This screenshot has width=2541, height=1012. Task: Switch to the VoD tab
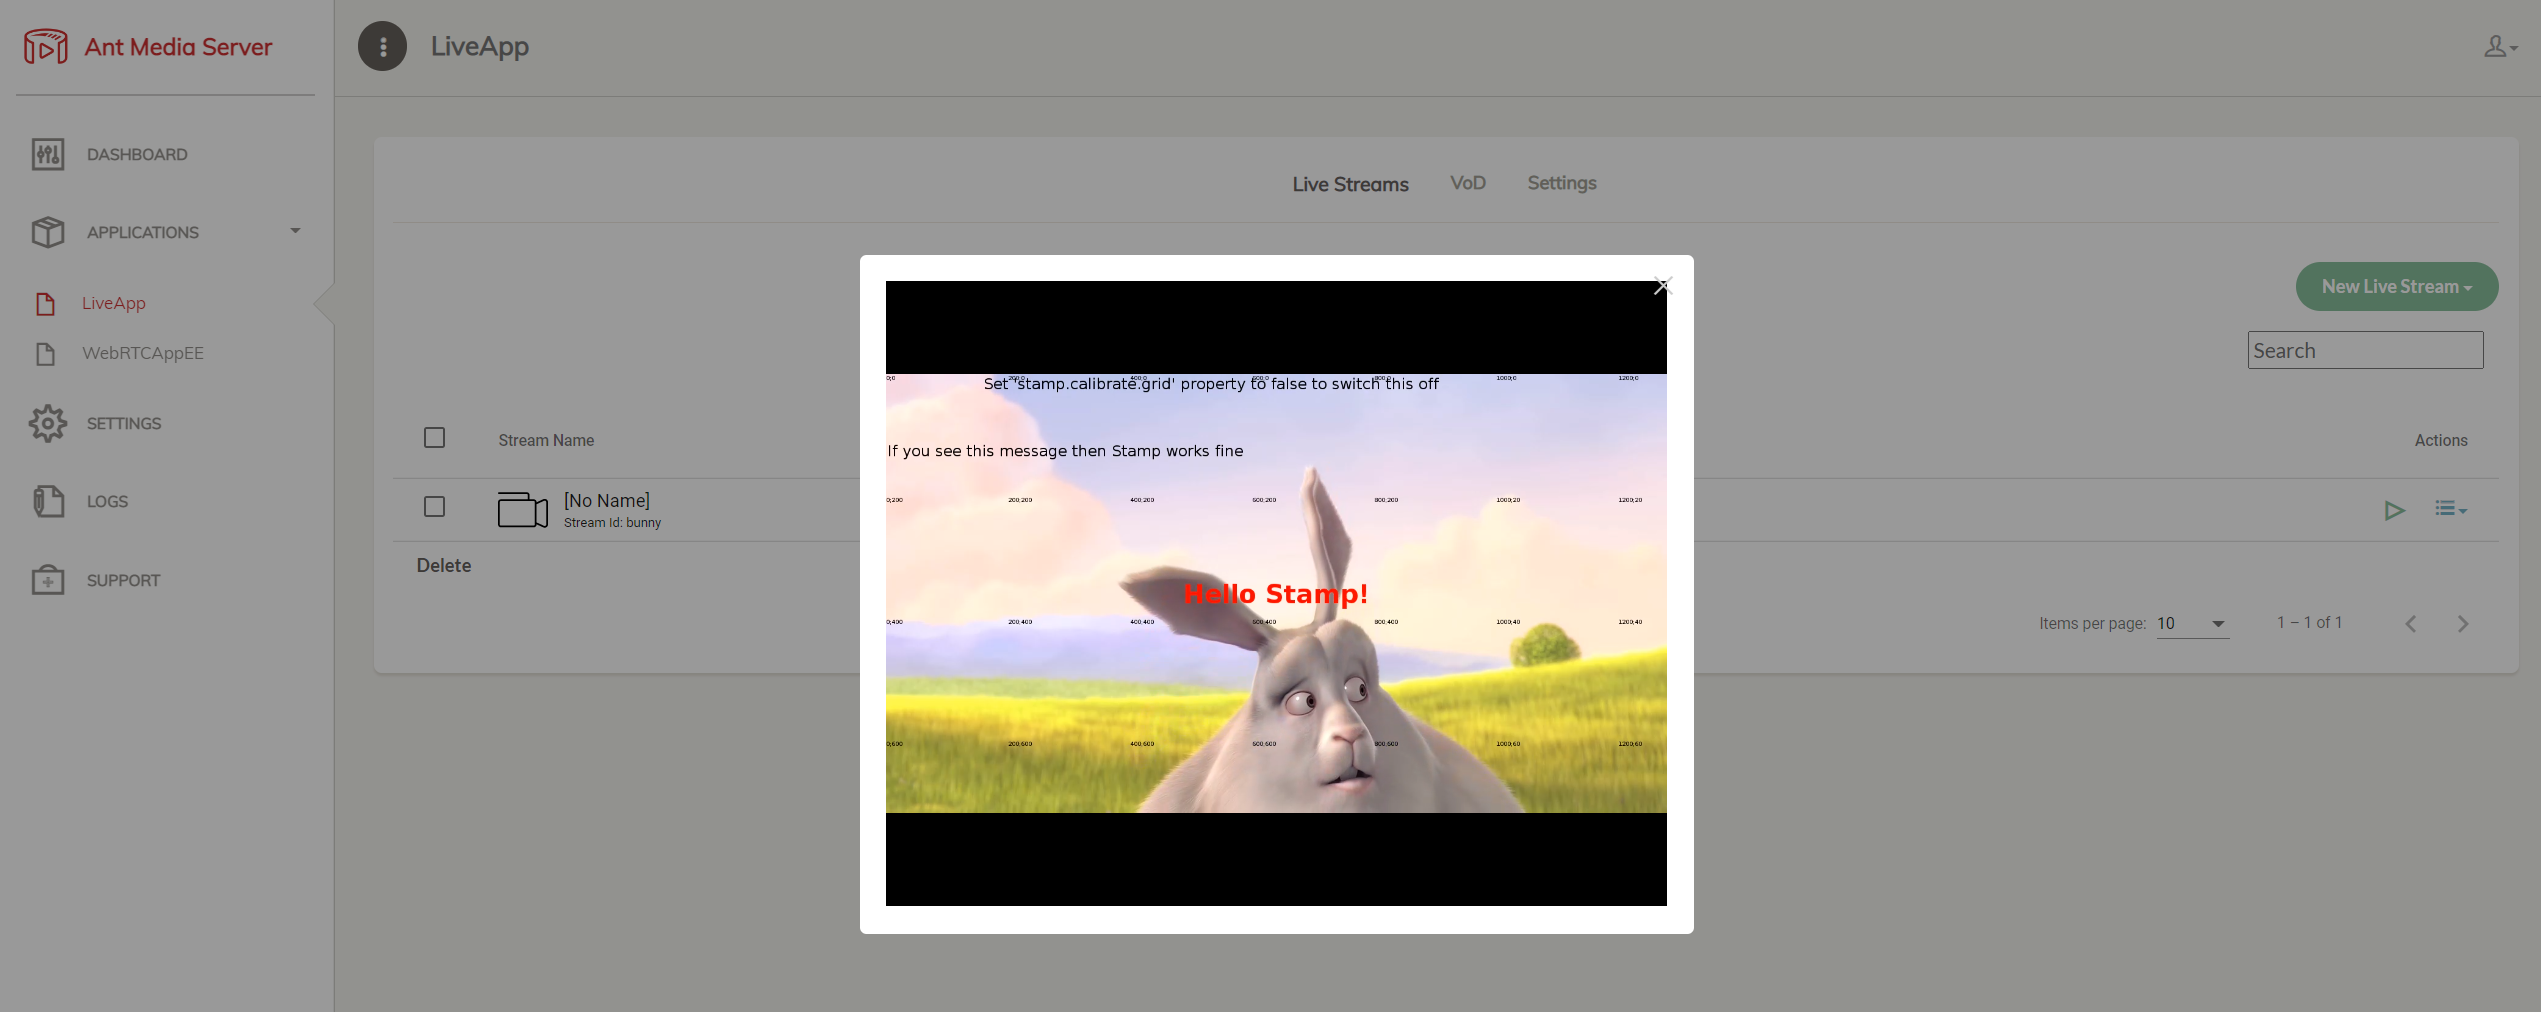[1467, 183]
